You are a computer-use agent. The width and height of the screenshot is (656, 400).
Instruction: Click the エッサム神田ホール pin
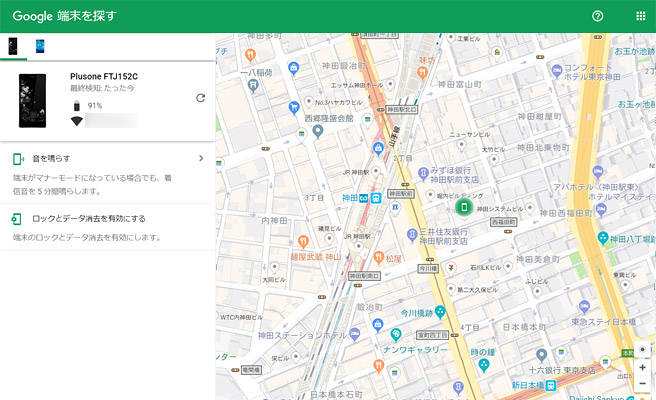390,85
